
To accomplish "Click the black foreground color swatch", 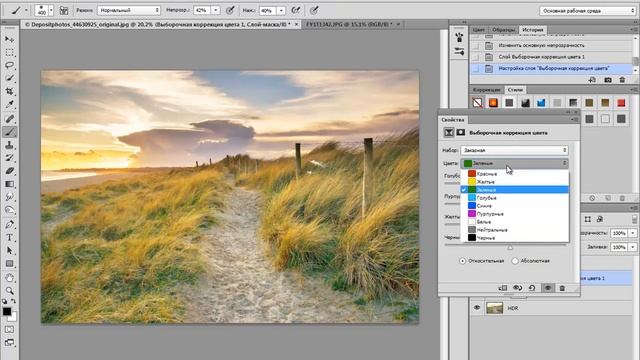I will (7, 311).
